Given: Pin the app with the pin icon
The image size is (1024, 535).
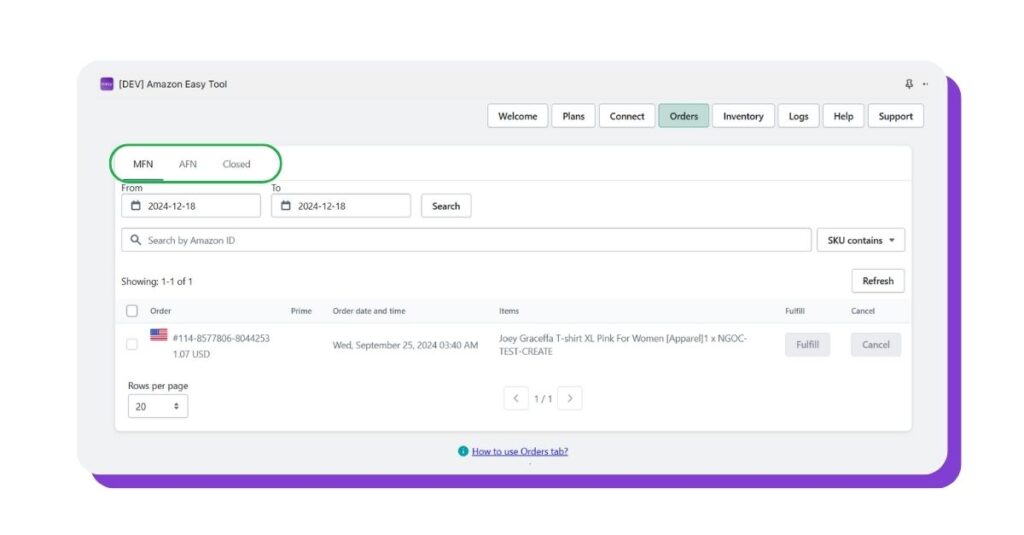Looking at the screenshot, I should click(909, 84).
